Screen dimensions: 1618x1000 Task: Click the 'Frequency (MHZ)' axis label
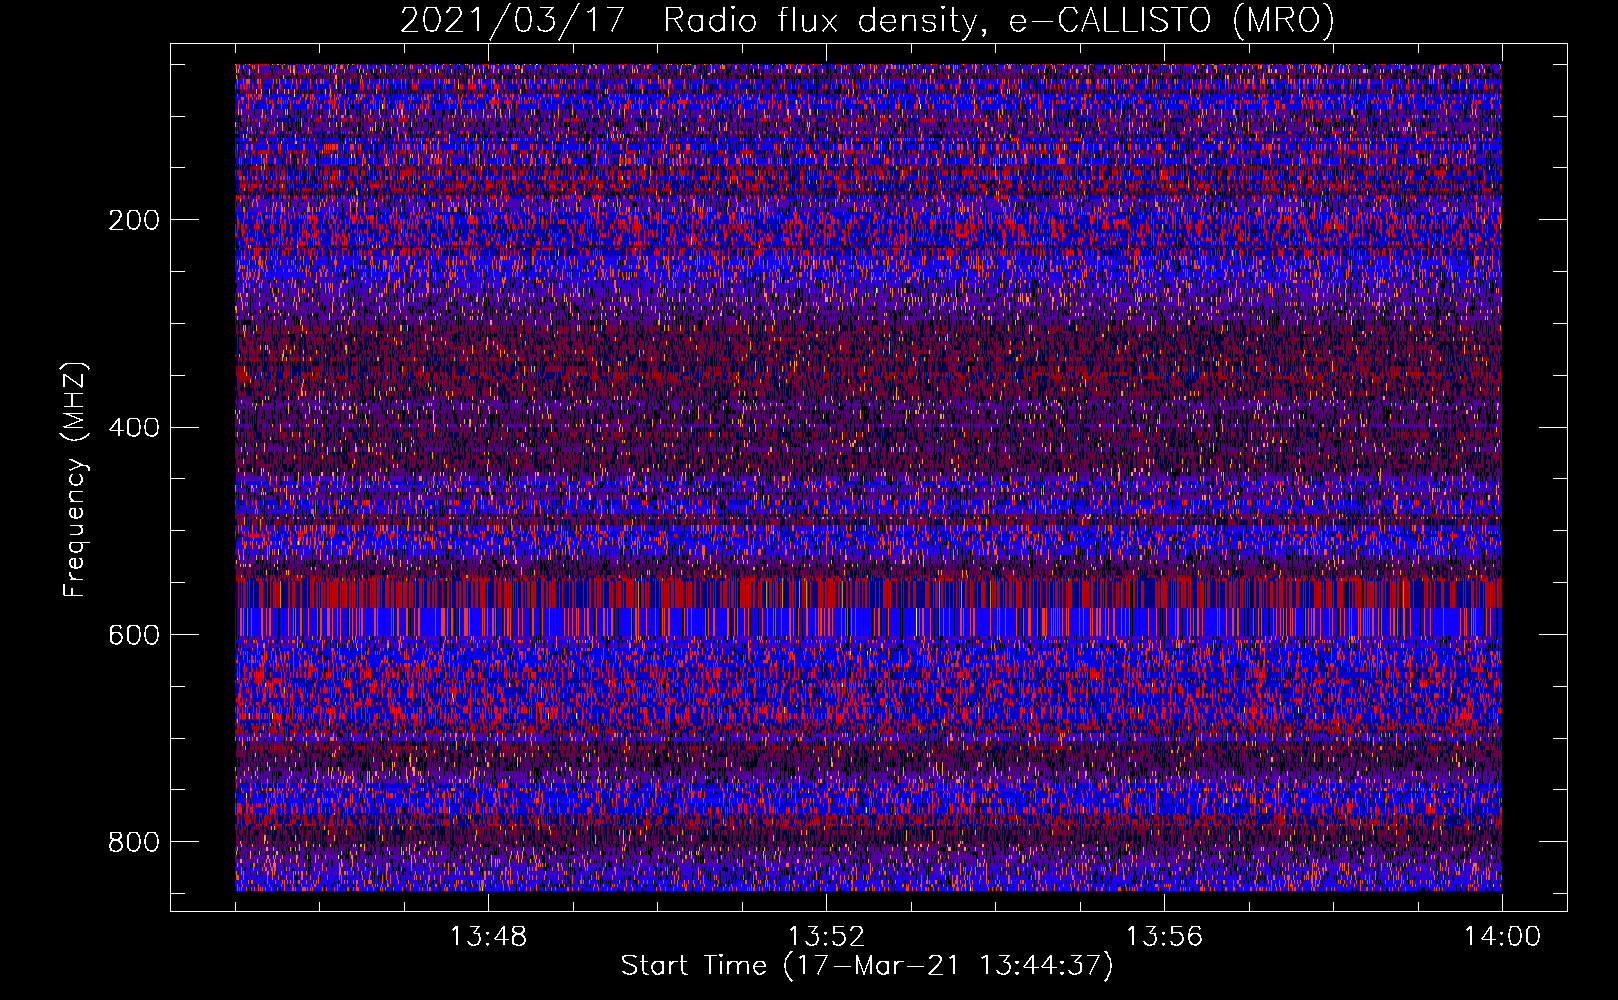(75, 479)
